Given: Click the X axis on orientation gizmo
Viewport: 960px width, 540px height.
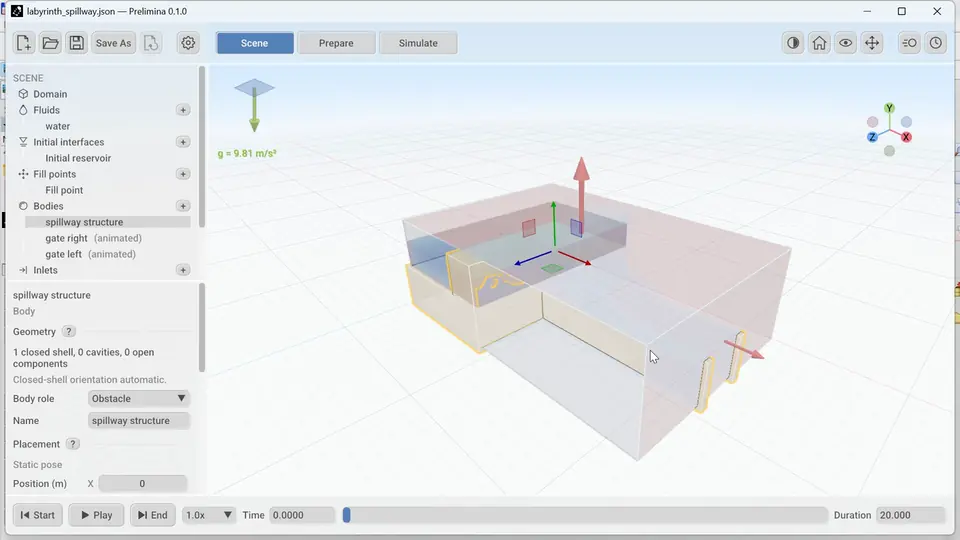Looking at the screenshot, I should [906, 137].
